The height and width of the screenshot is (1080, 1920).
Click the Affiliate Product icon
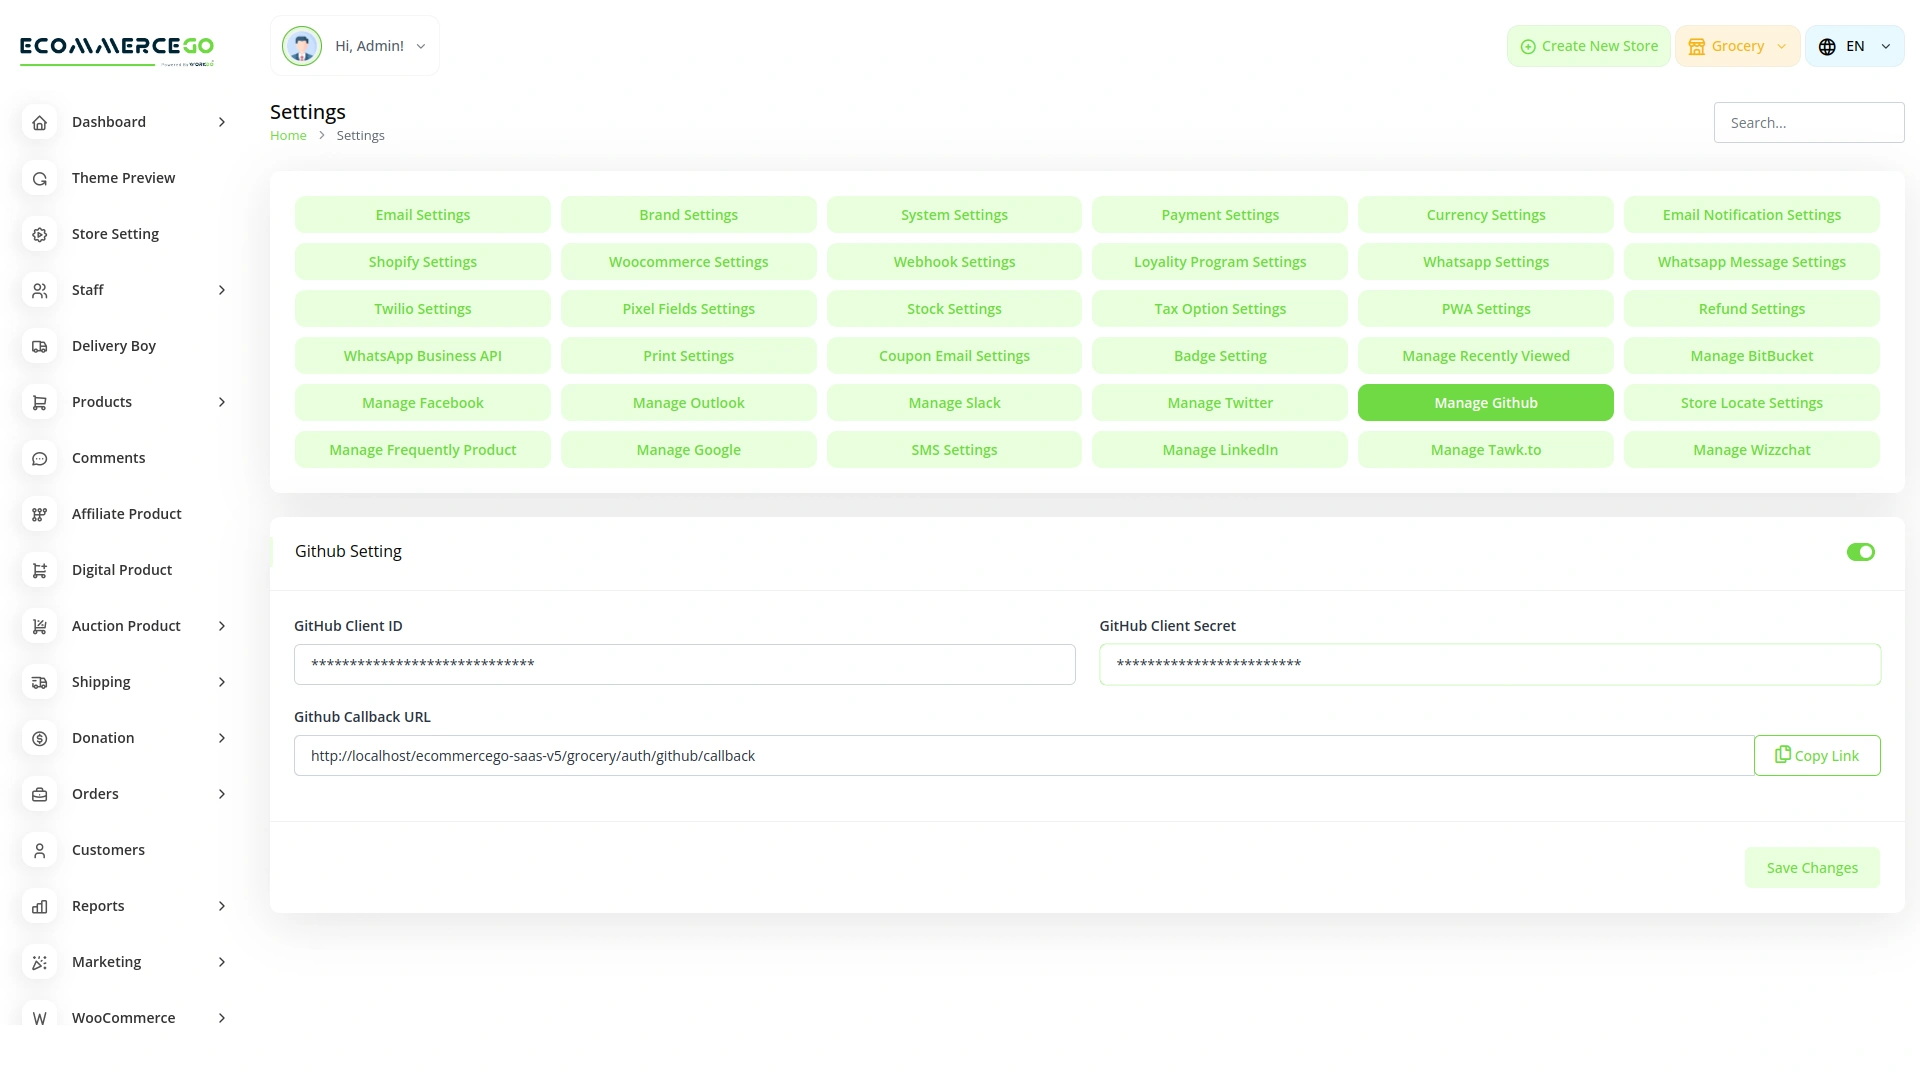[x=39, y=514]
